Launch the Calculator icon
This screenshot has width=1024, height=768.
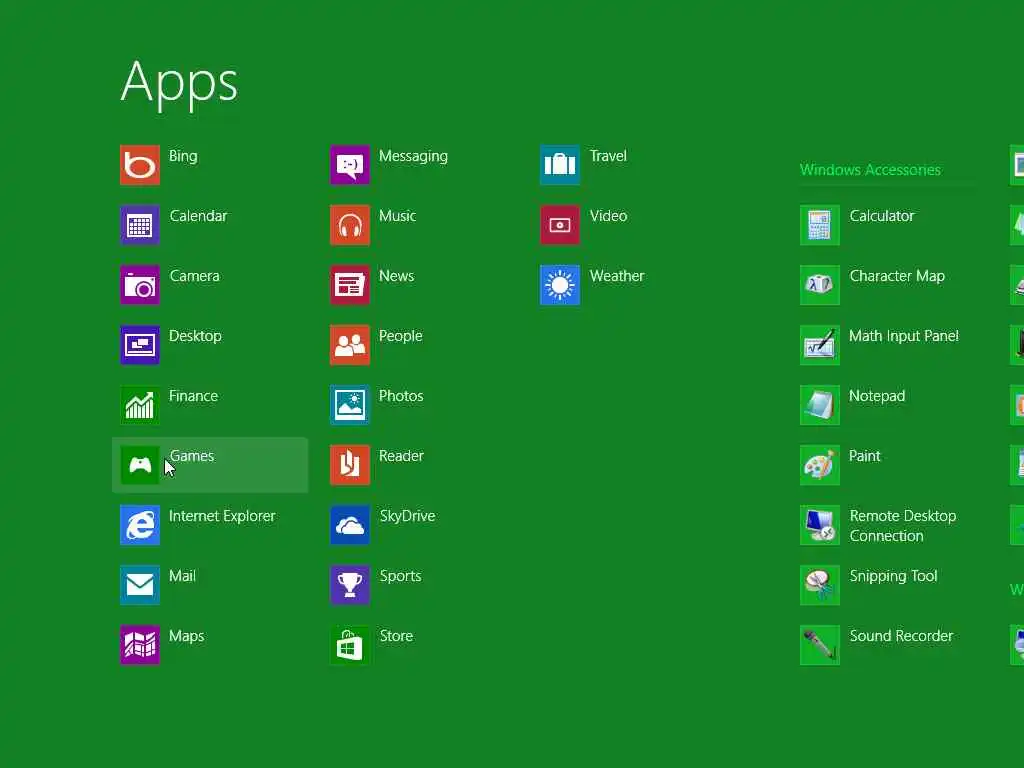(820, 225)
